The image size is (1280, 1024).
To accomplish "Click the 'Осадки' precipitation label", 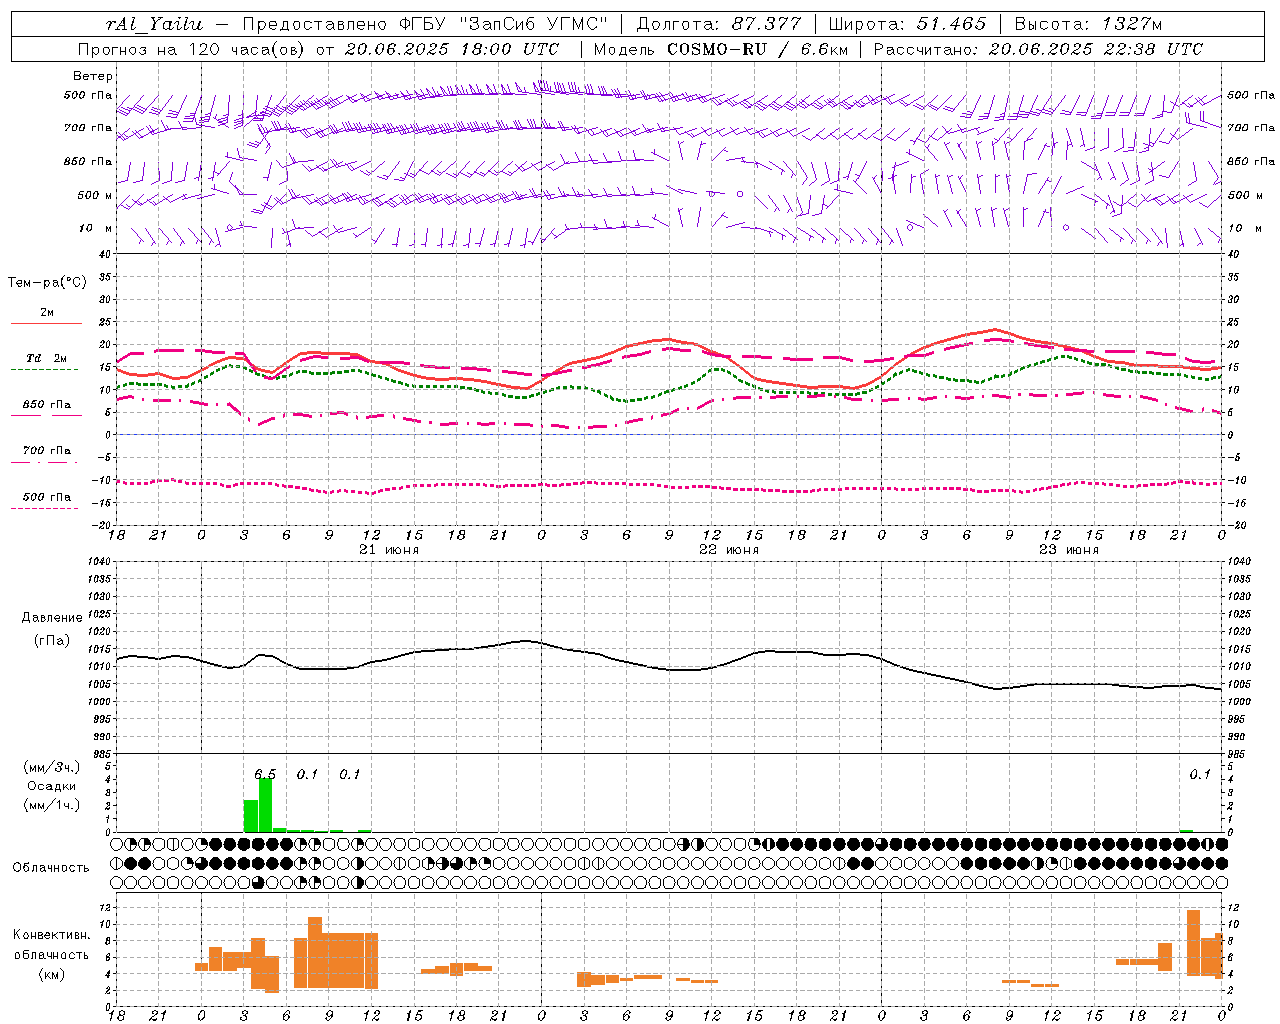I will tap(51, 786).
